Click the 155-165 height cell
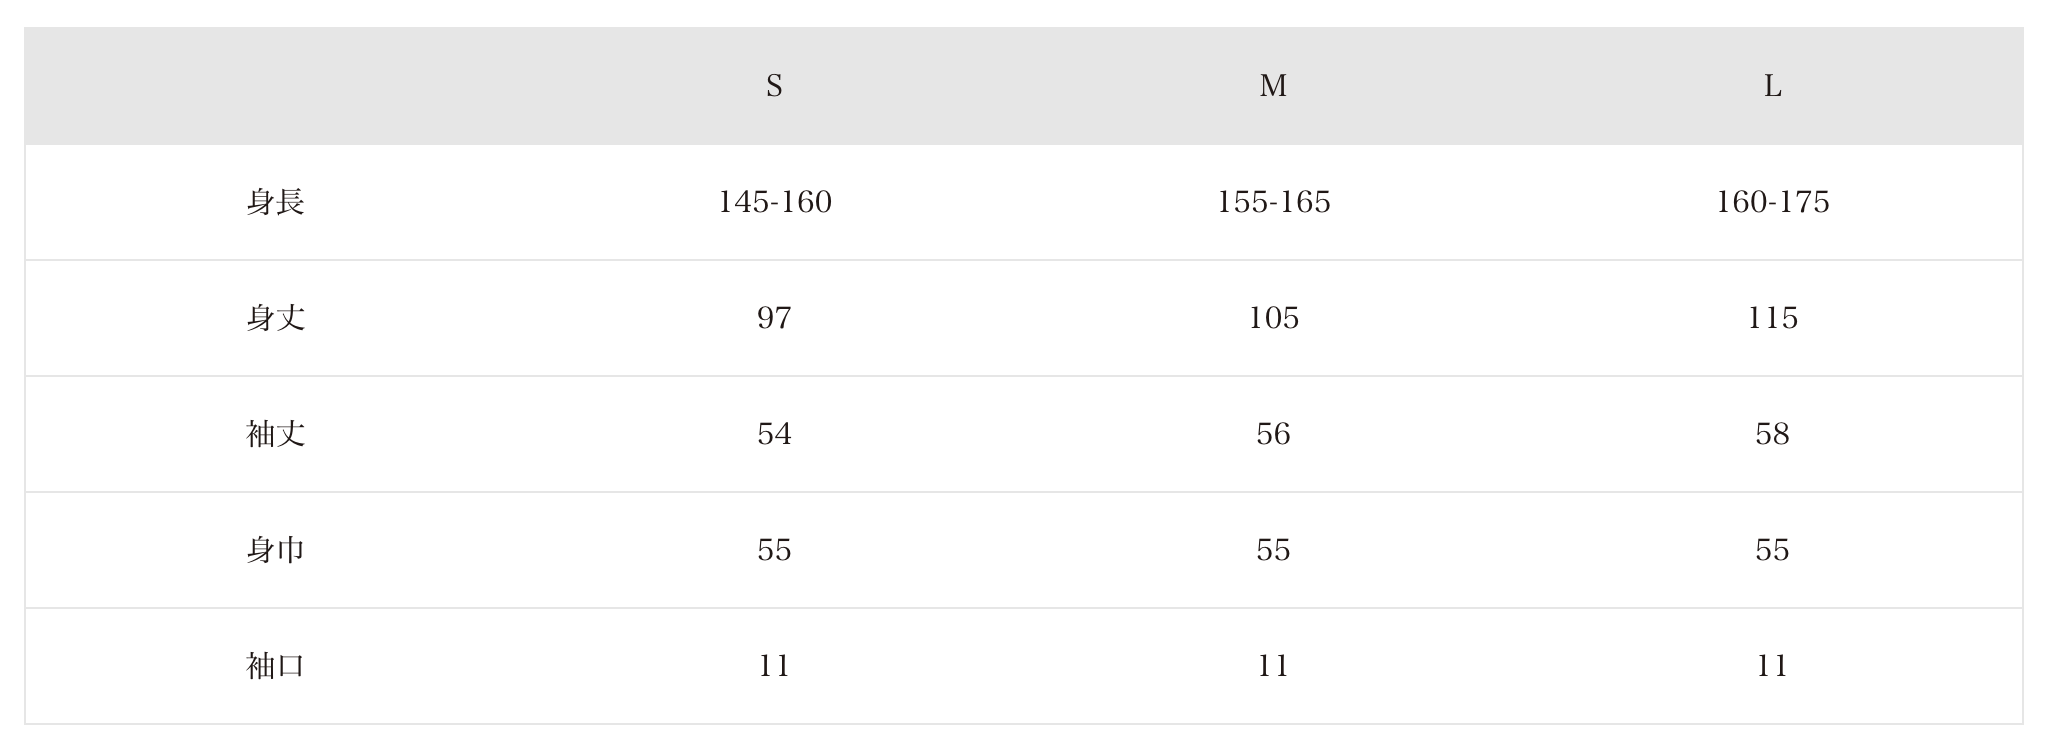 (1273, 203)
